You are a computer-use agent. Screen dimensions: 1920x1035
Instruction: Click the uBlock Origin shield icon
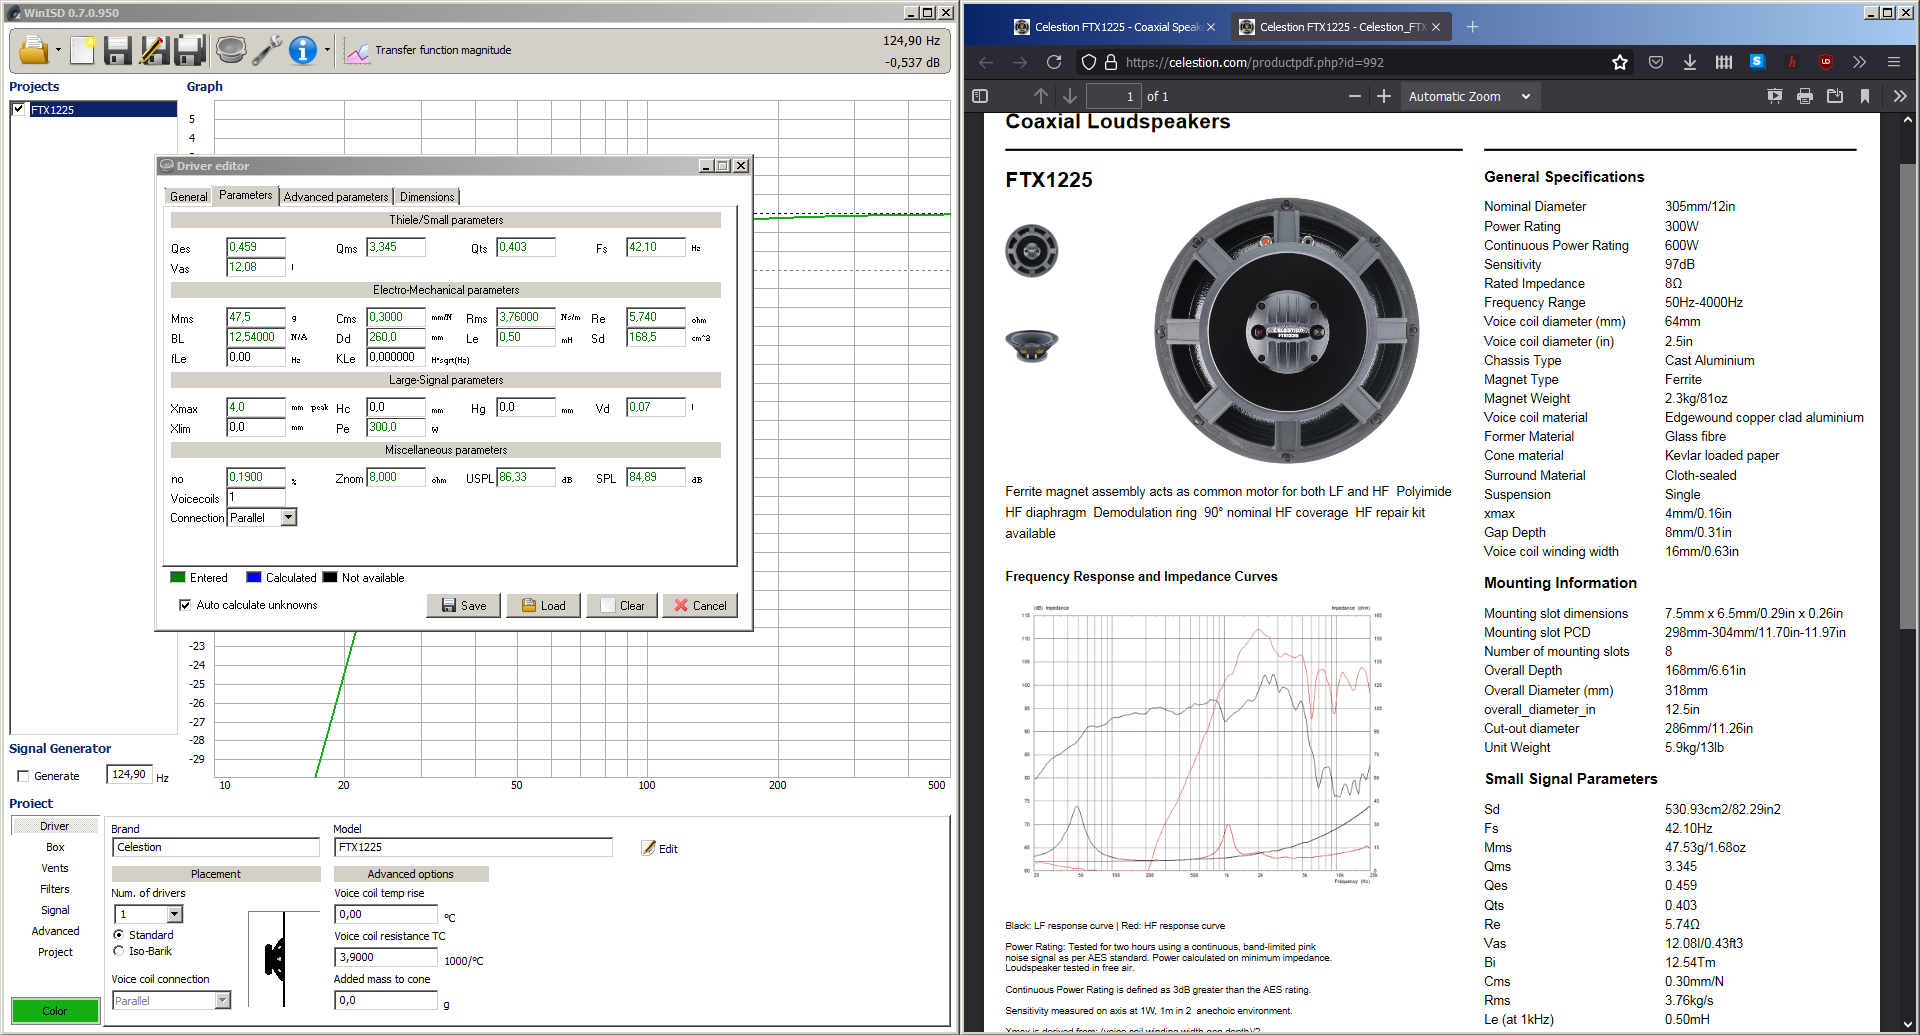click(x=1826, y=62)
